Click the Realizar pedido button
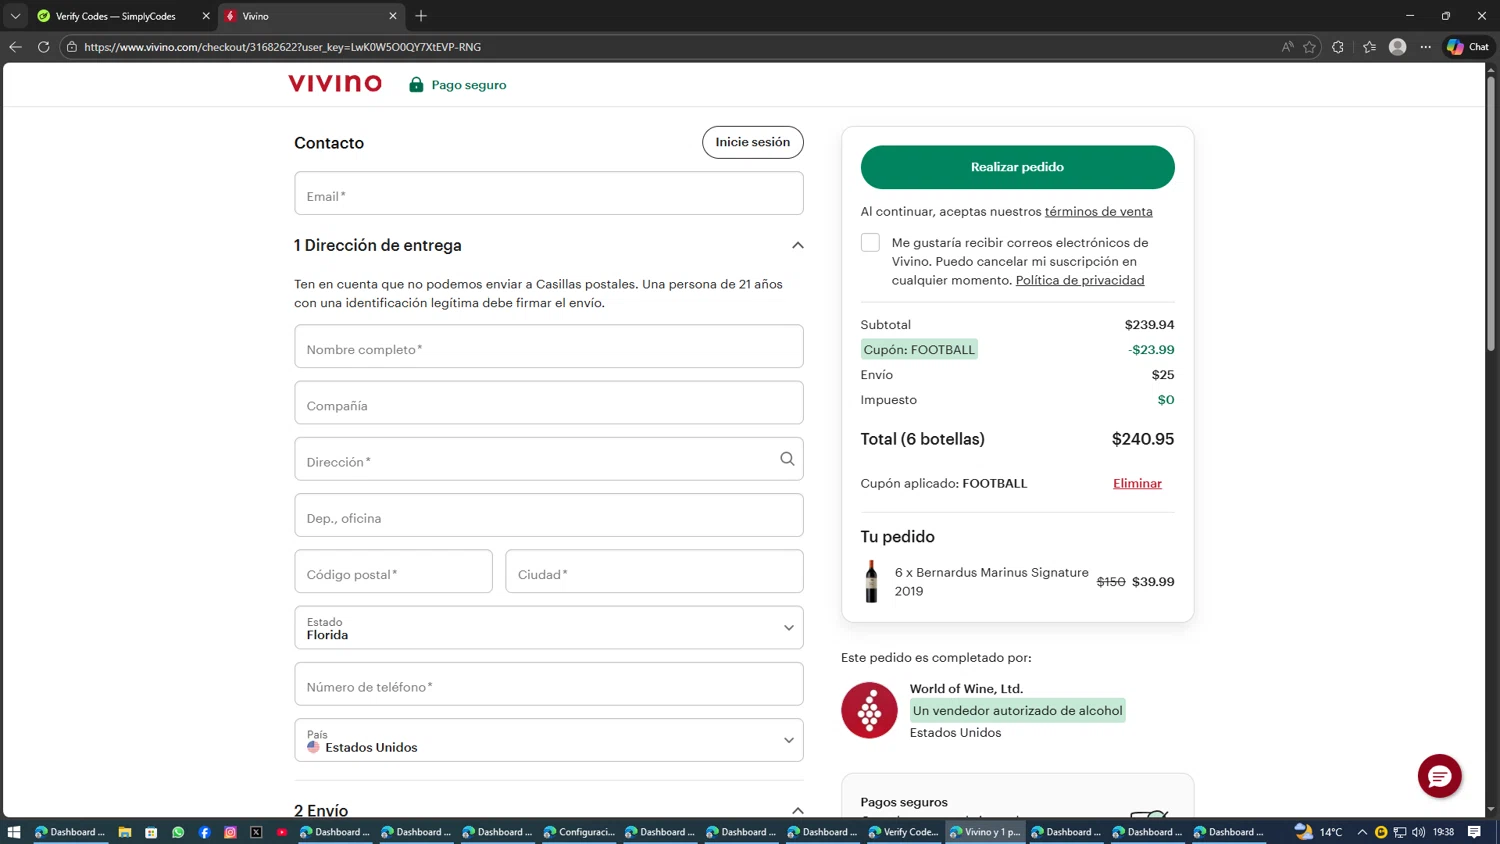This screenshot has height=844, width=1500. 1017,167
